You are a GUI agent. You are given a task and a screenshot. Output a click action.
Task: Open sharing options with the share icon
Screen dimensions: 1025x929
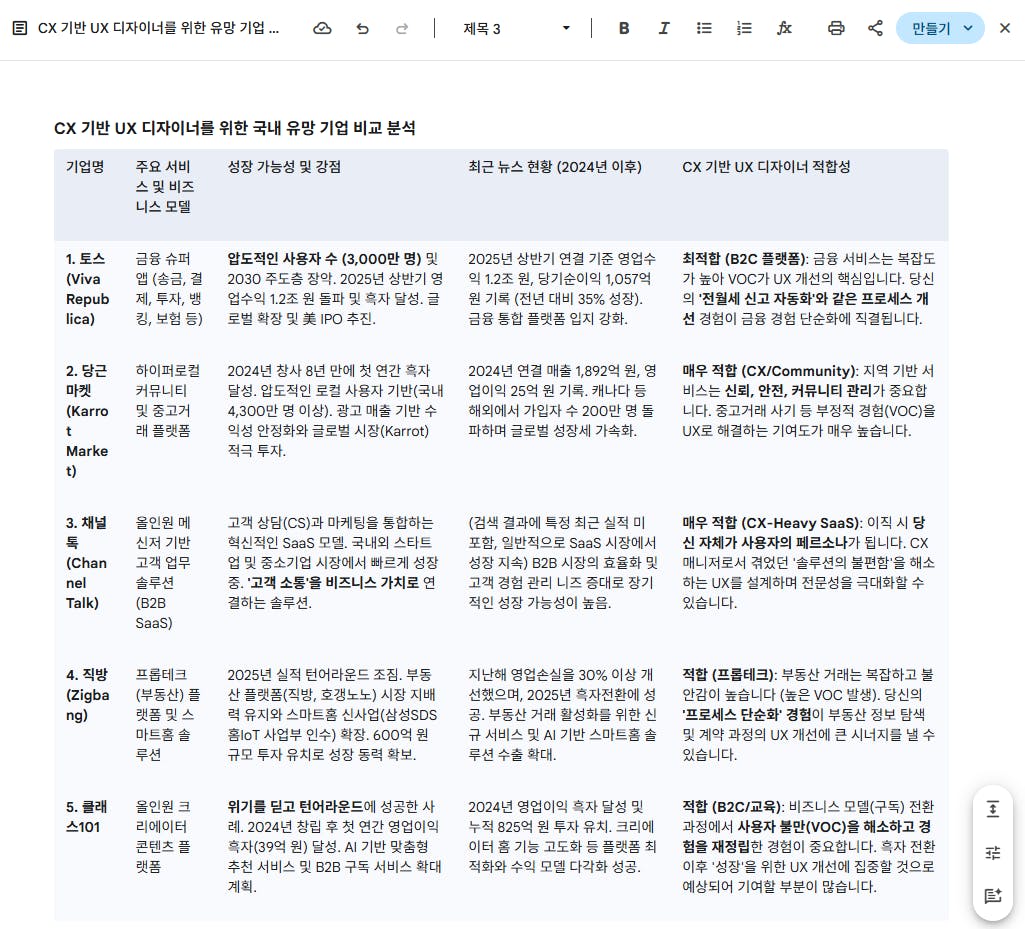[875, 28]
